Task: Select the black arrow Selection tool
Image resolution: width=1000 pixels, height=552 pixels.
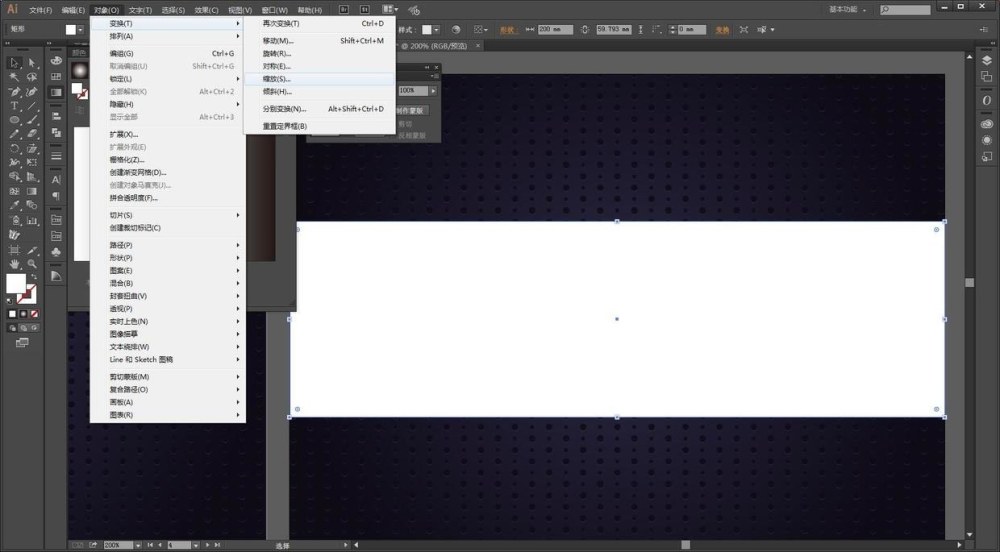Action: click(x=15, y=63)
